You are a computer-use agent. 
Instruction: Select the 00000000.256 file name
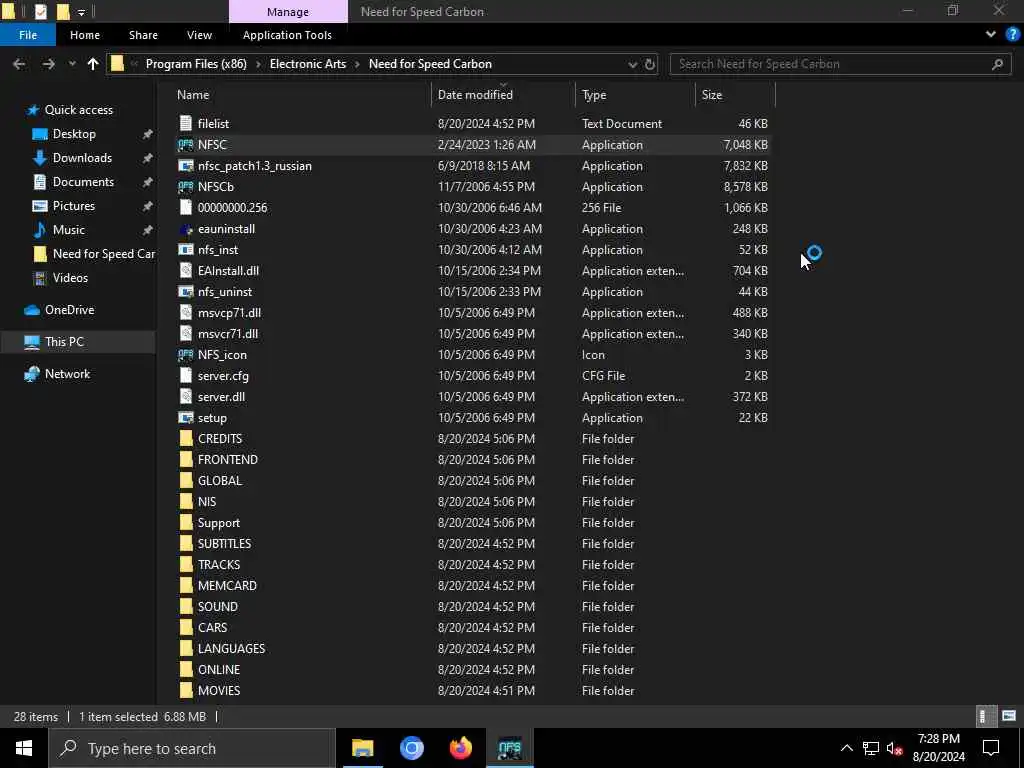[232, 208]
